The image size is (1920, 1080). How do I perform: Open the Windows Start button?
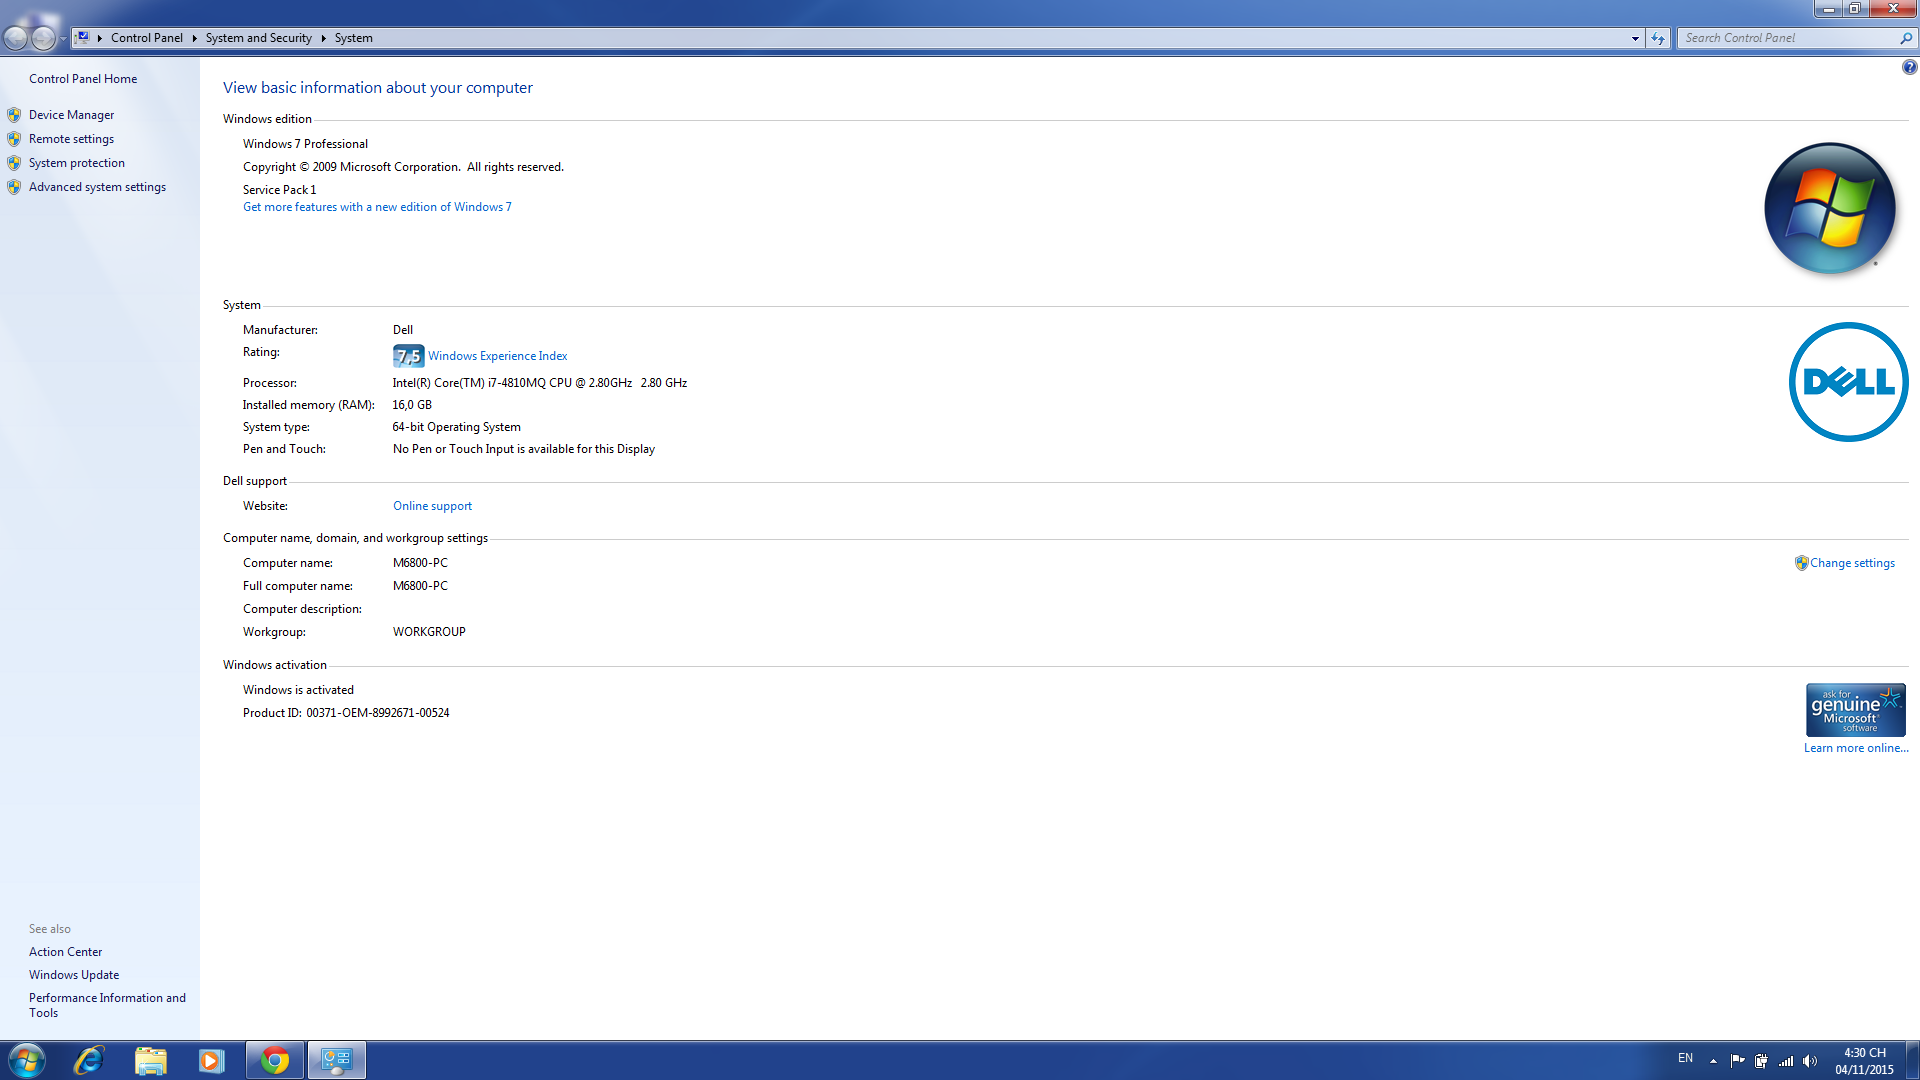click(x=26, y=1060)
